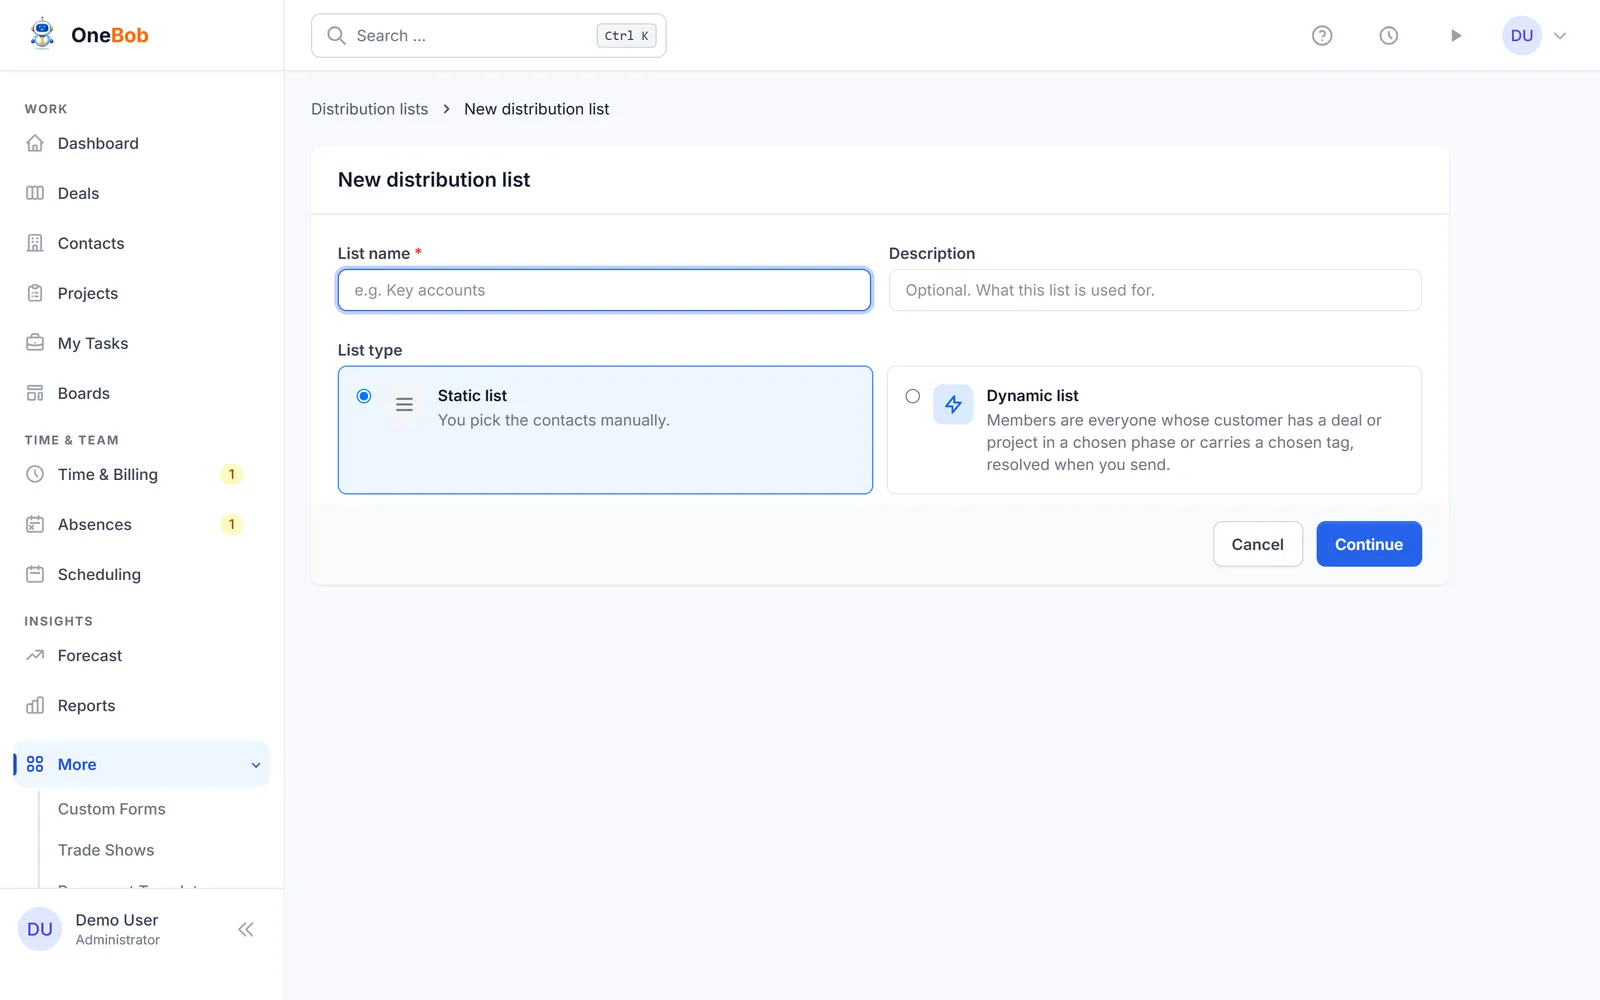Collapse sidebar with double-chevron icon
The image size is (1600, 1000).
pos(246,930)
